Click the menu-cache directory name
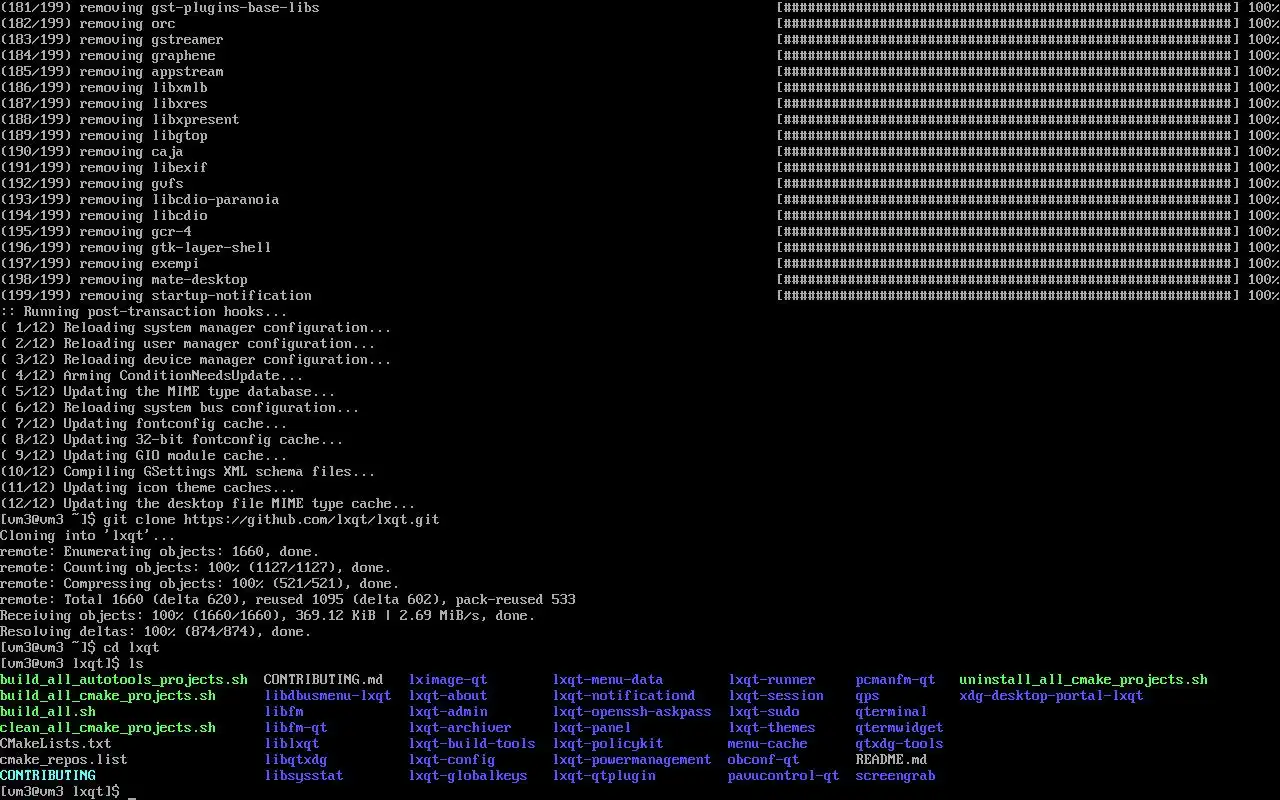 coord(768,744)
